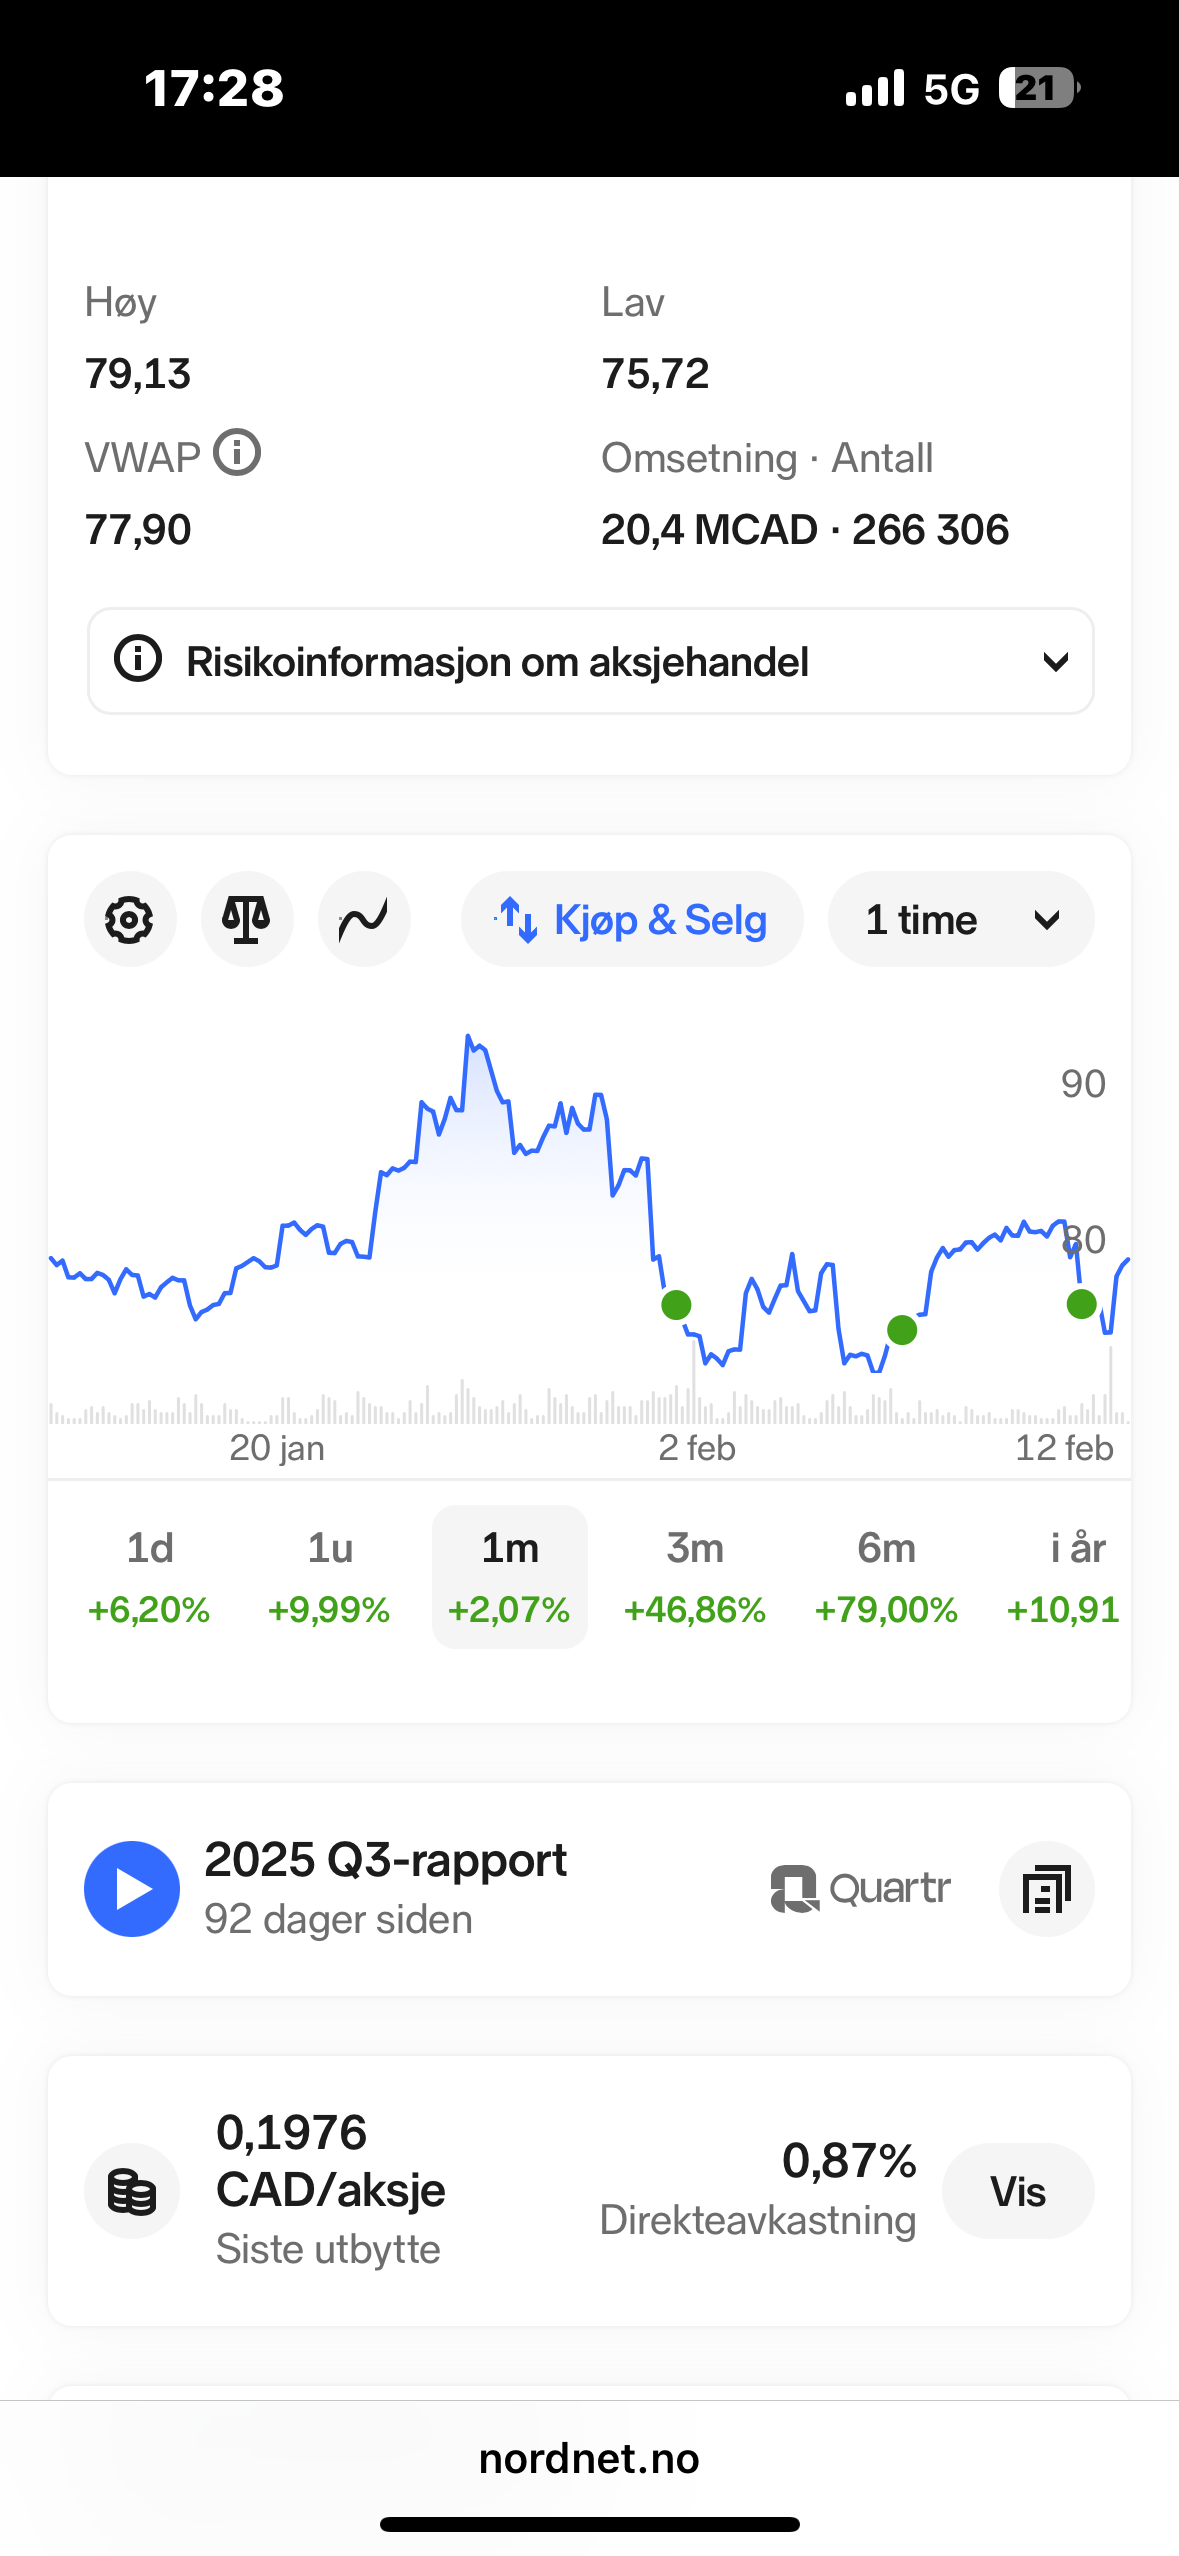
Task: Expand Risikoinformasjon om aksjehandel section
Action: [x=590, y=661]
